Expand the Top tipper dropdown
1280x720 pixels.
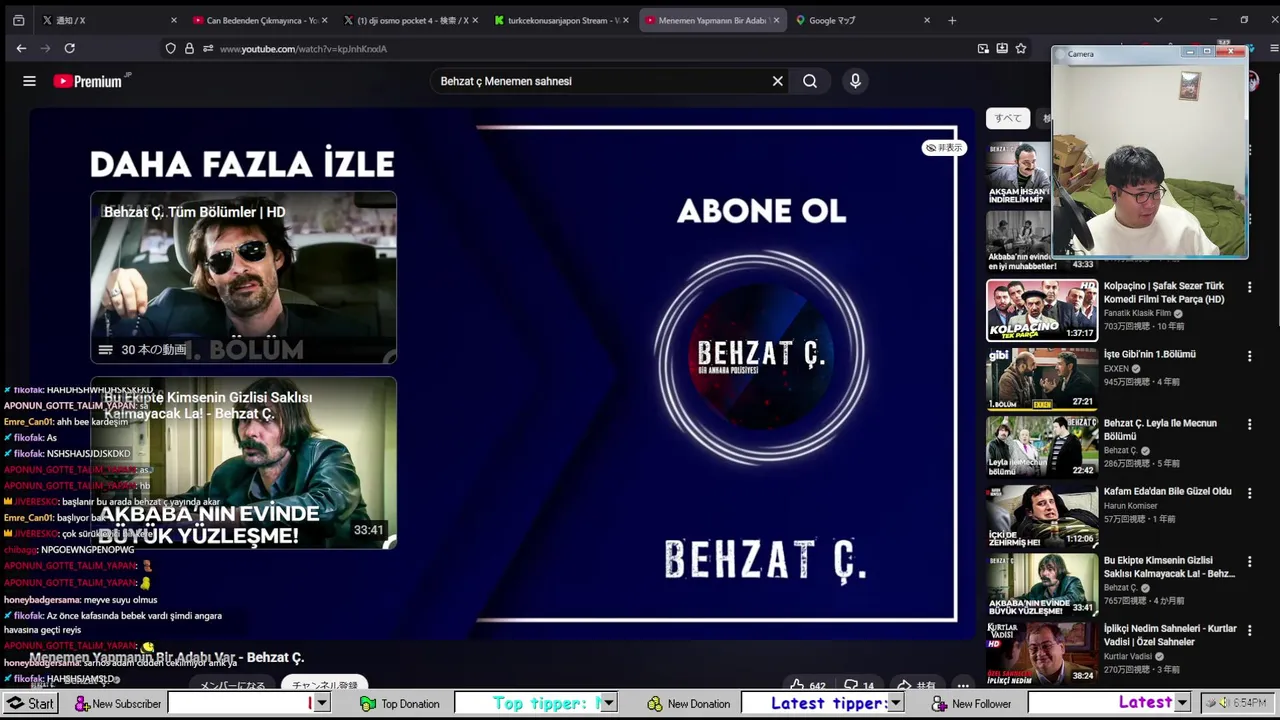coord(608,703)
